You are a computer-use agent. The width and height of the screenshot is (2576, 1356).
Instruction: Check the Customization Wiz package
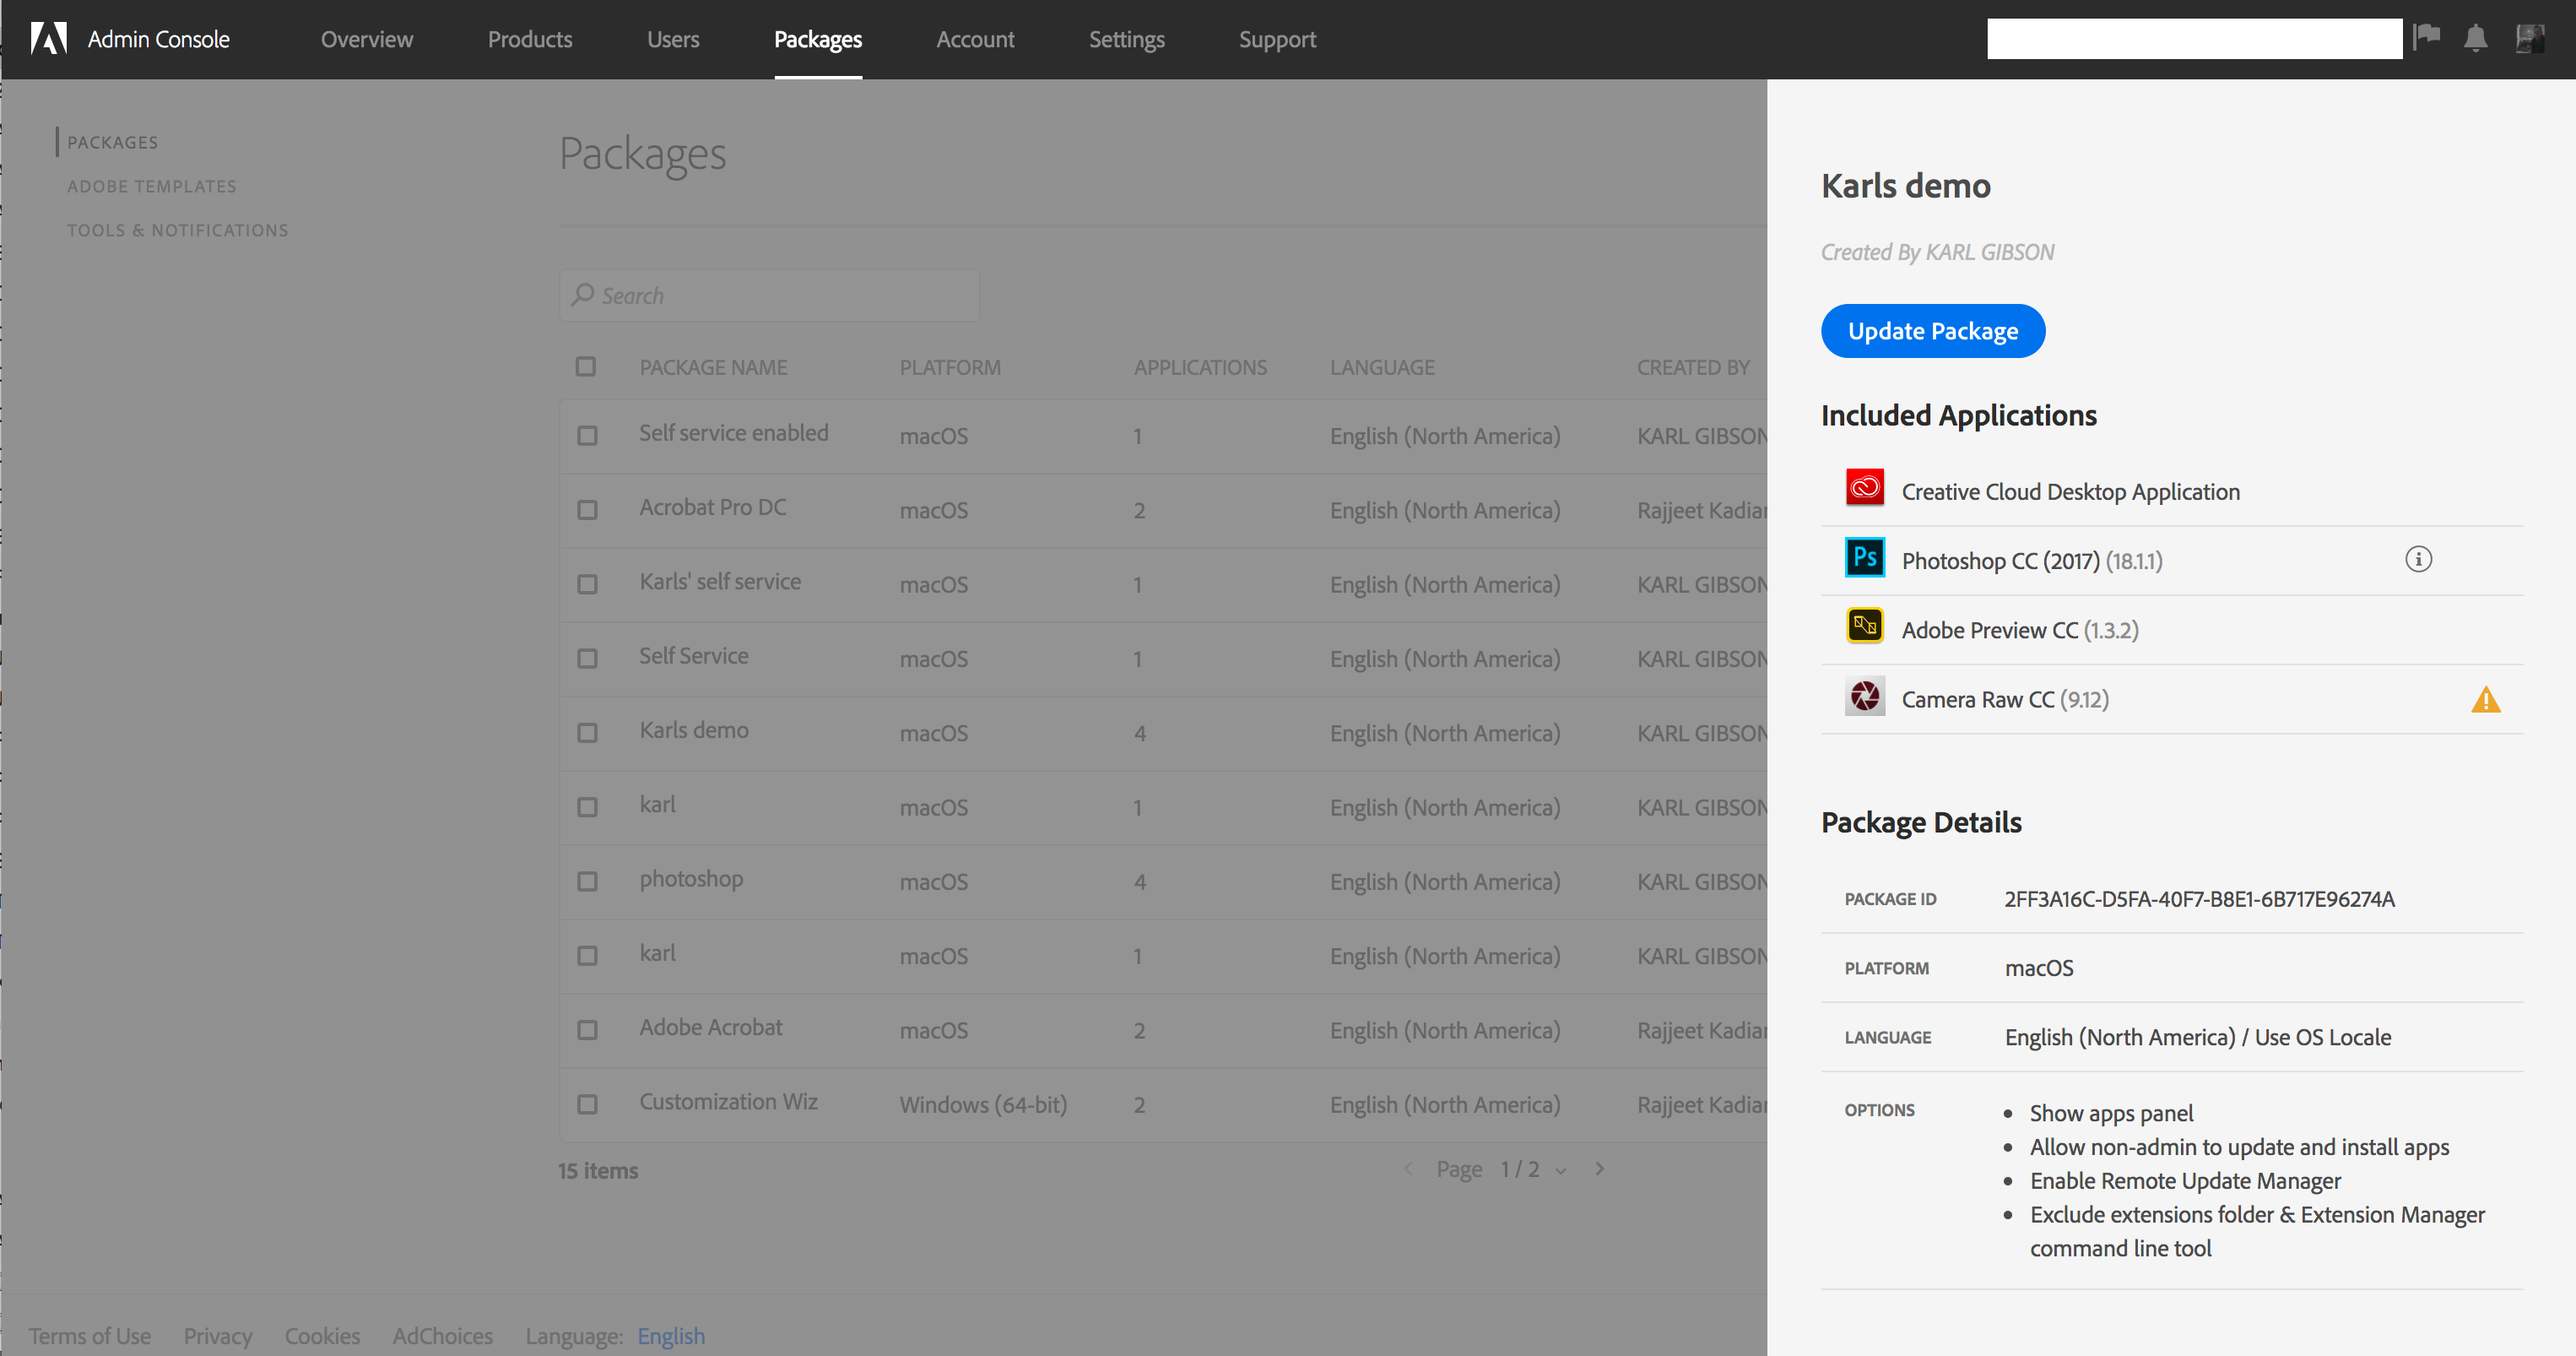(587, 1104)
